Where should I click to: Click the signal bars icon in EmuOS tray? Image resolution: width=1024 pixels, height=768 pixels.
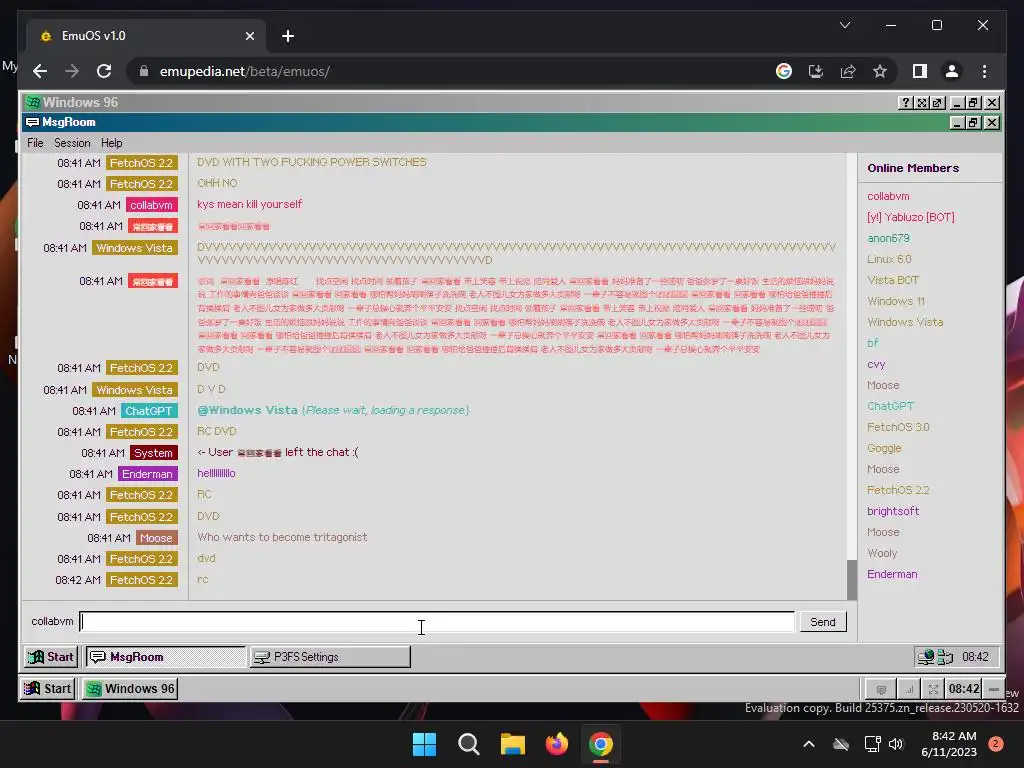pos(909,689)
